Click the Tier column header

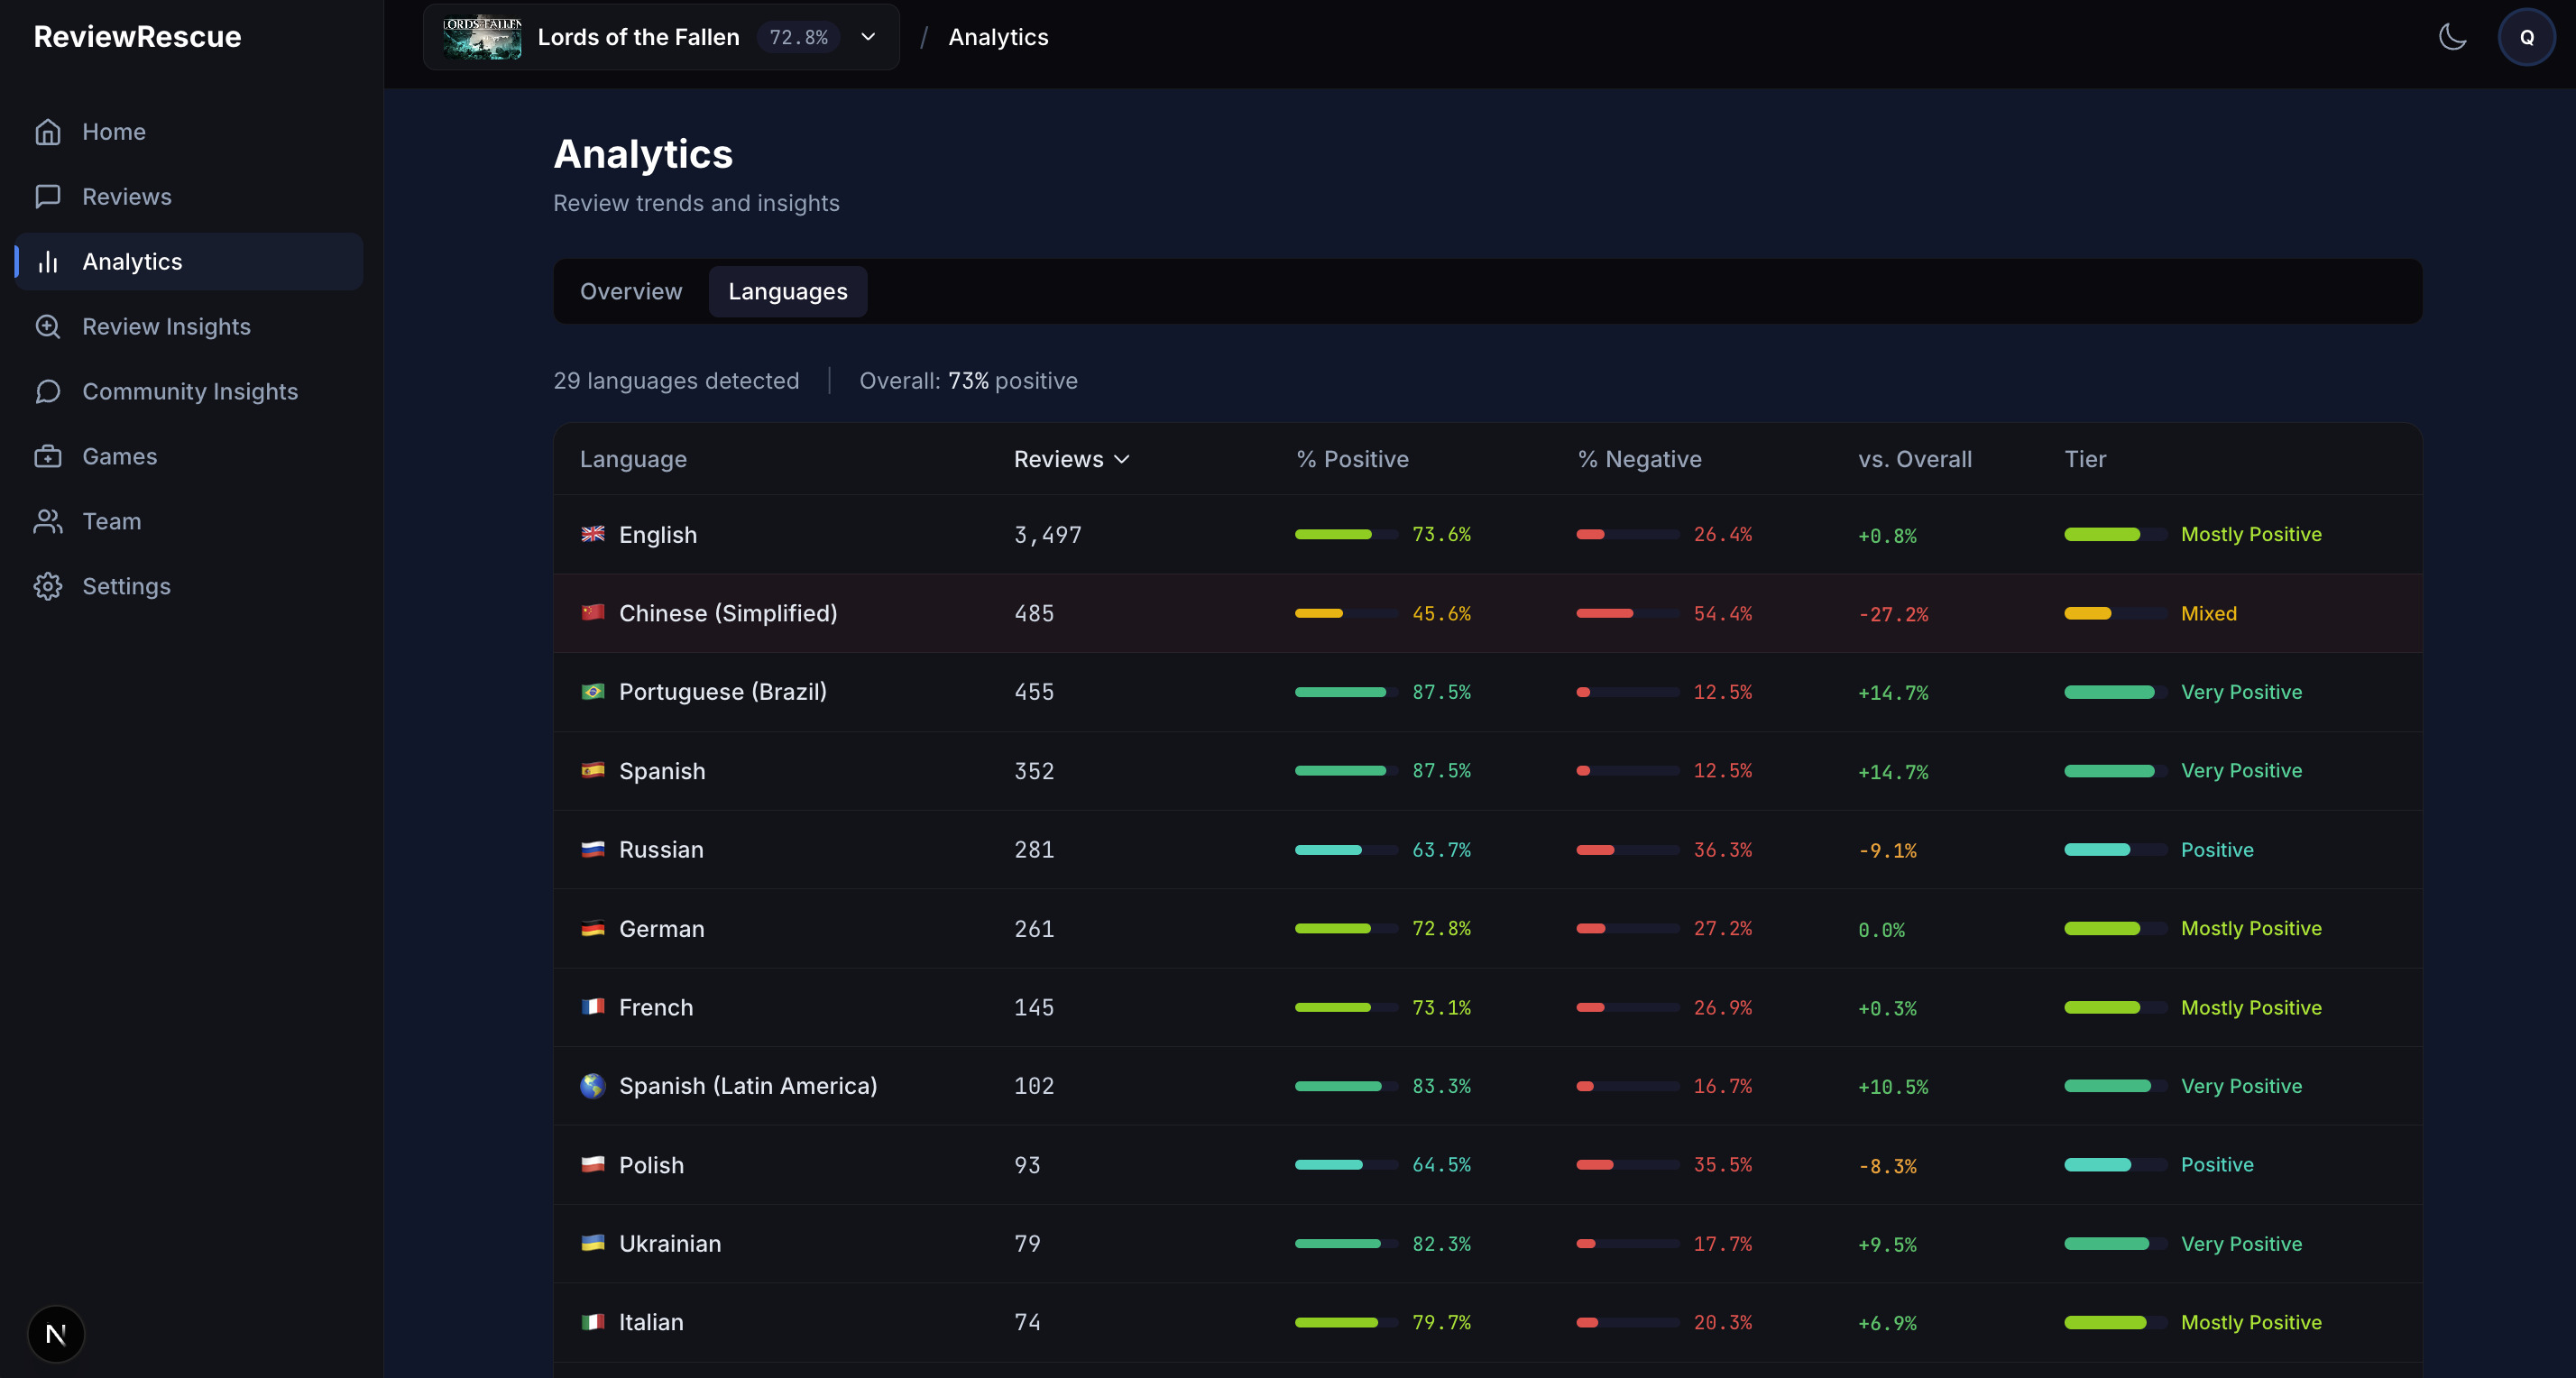pos(2085,459)
